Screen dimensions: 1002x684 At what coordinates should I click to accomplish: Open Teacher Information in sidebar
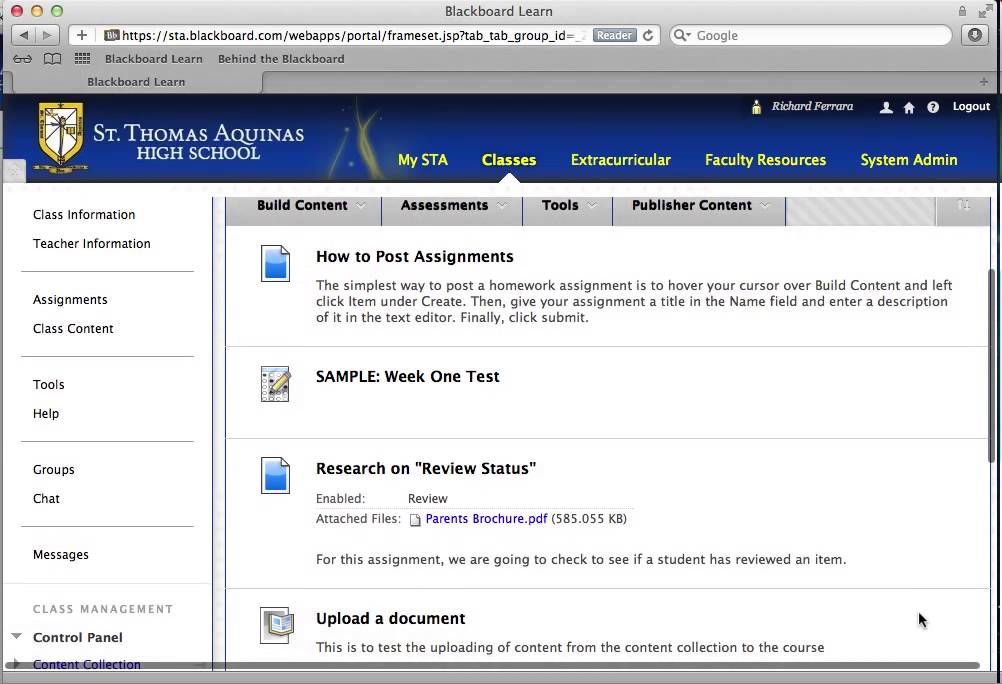click(92, 244)
